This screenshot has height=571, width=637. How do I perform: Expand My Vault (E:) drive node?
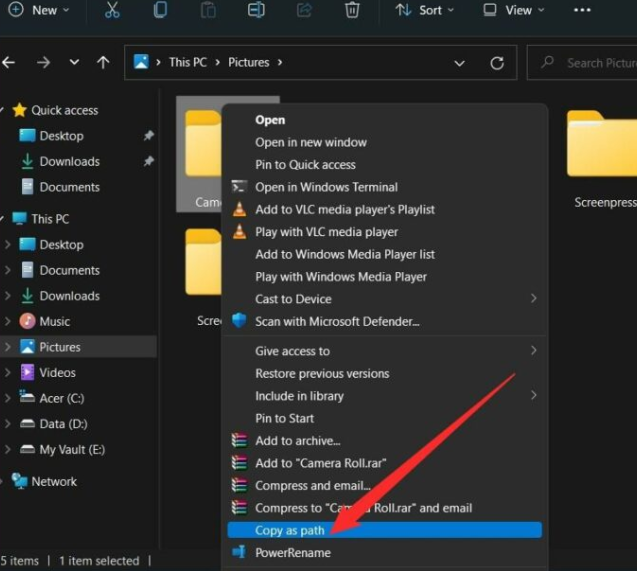tap(7, 449)
